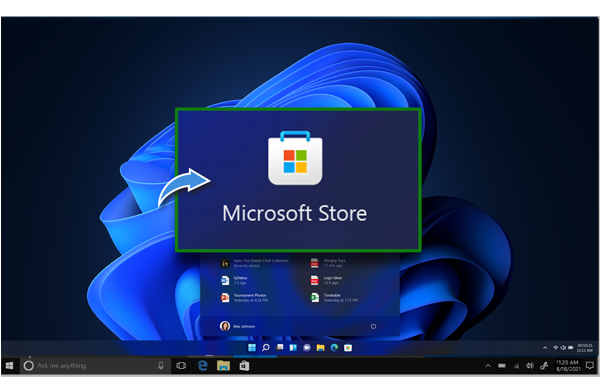Open the Action Center notifications icon
This screenshot has height=392, width=600.
tap(590, 366)
